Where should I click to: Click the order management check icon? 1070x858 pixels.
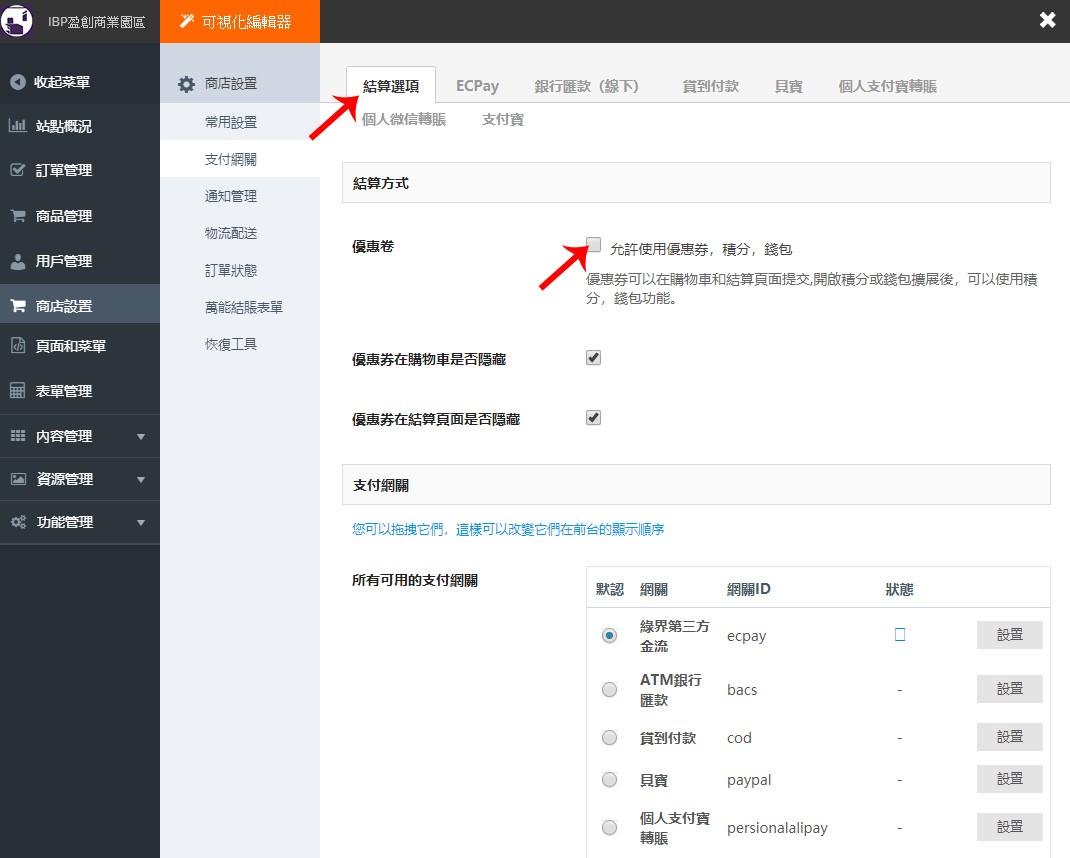[x=18, y=170]
